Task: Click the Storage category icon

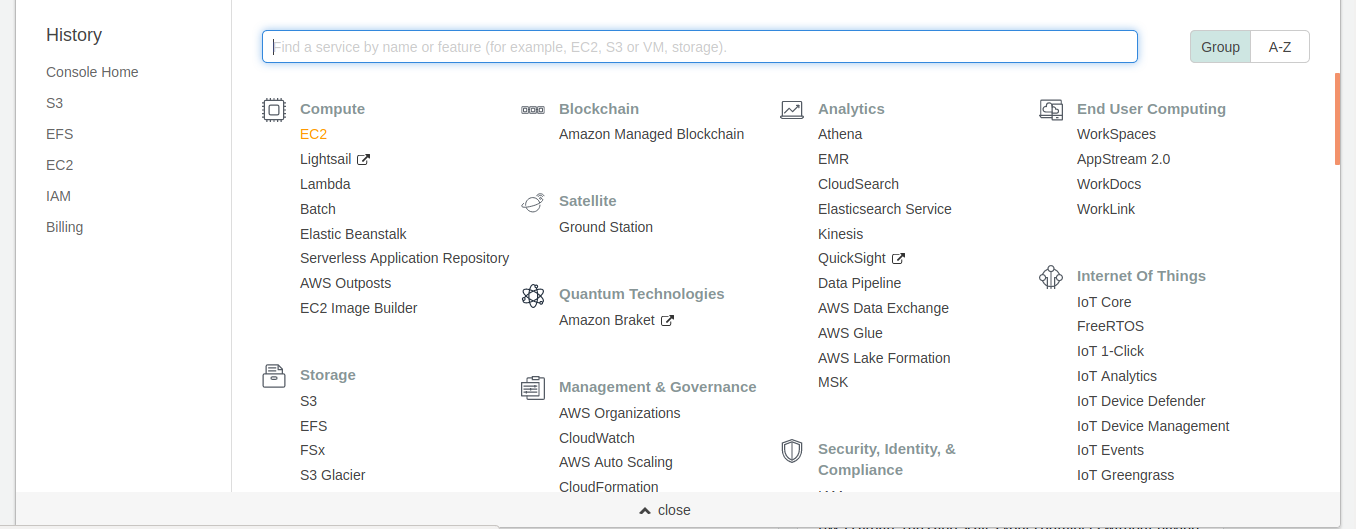Action: pos(274,376)
